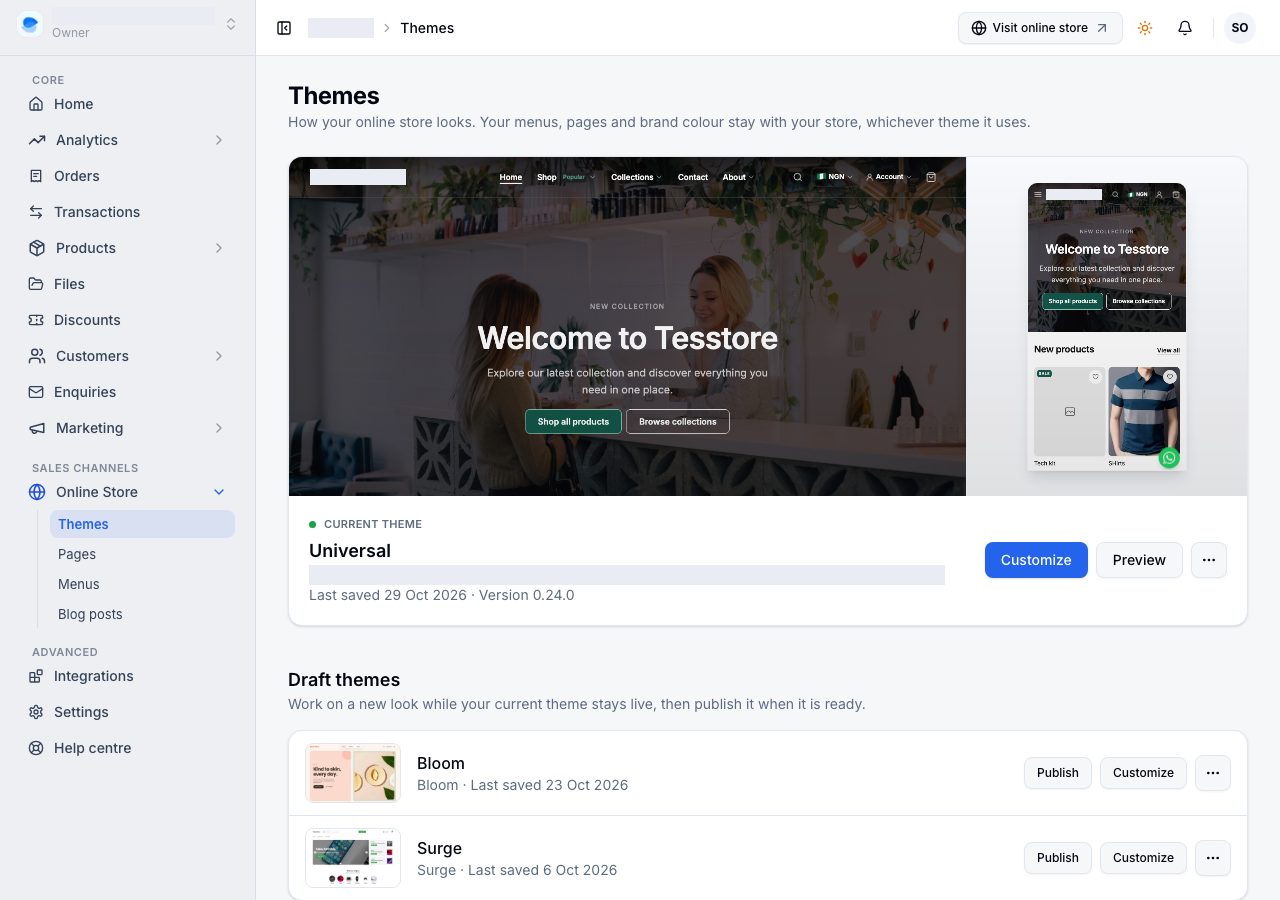Image resolution: width=1280 pixels, height=900 pixels.
Task: Customize the current Universal theme
Action: (1036, 560)
